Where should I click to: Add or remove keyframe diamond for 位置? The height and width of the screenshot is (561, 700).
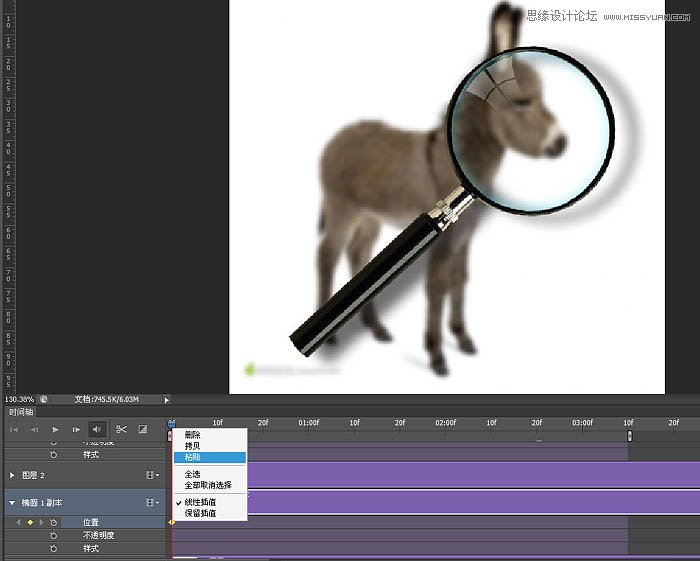(30, 522)
